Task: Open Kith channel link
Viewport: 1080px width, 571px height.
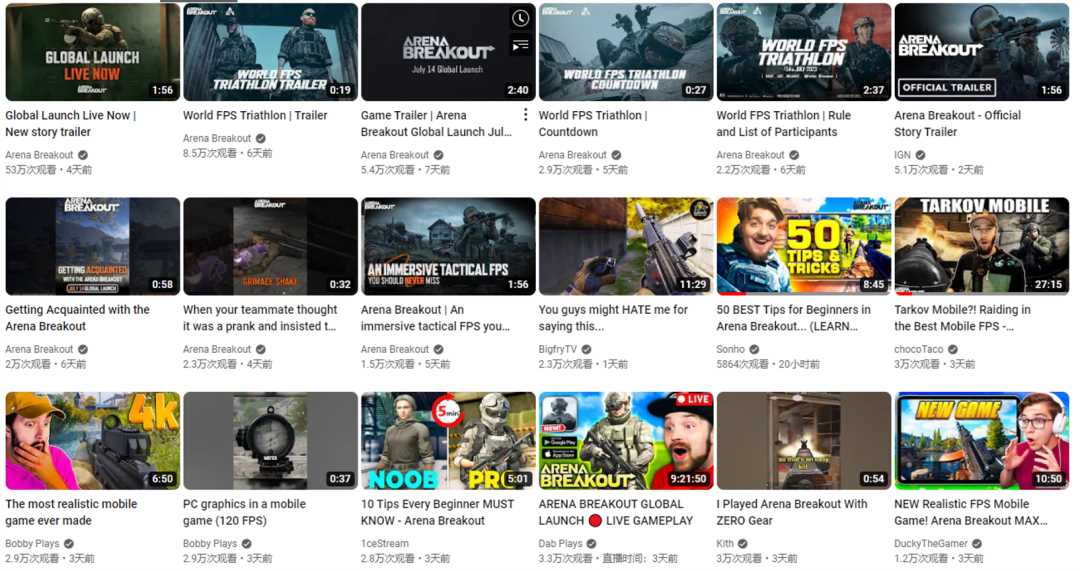Action: (726, 543)
